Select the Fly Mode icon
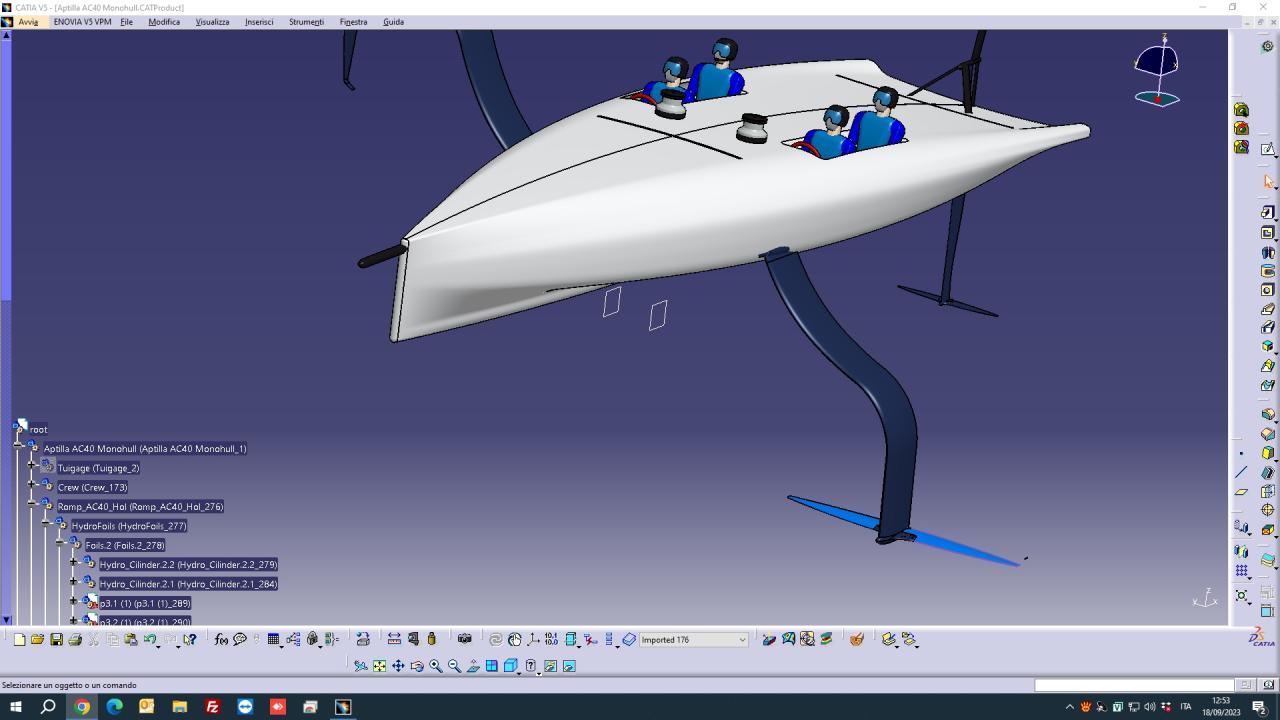 tap(360, 666)
